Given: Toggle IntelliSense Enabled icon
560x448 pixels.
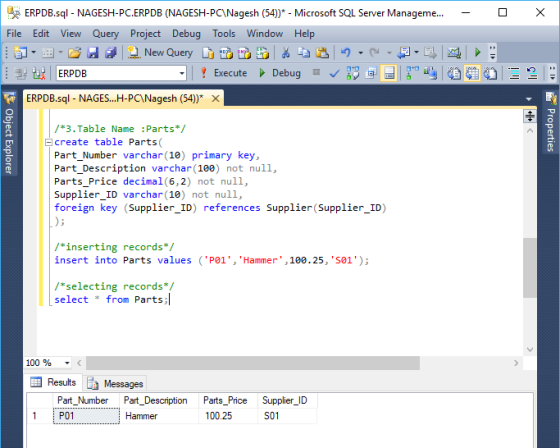Looking at the screenshot, I should (389, 73).
